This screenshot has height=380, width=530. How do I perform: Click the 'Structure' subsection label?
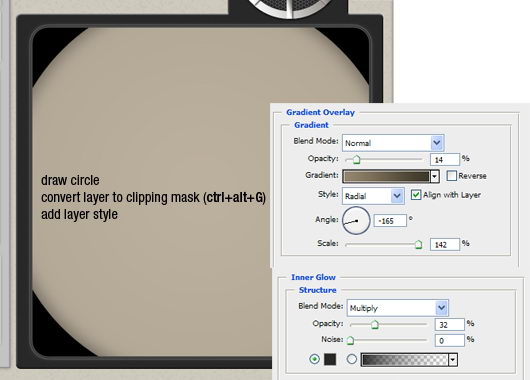coord(318,290)
